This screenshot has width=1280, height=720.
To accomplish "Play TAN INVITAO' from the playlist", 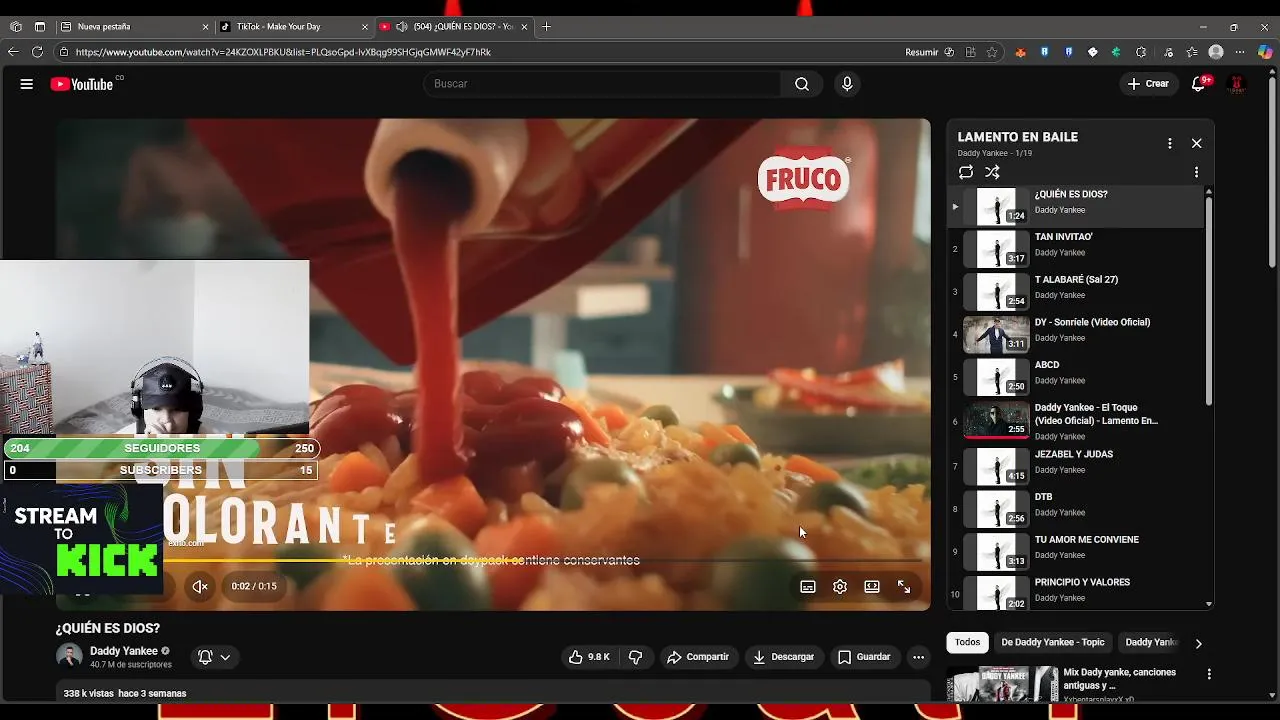I will (x=1076, y=249).
